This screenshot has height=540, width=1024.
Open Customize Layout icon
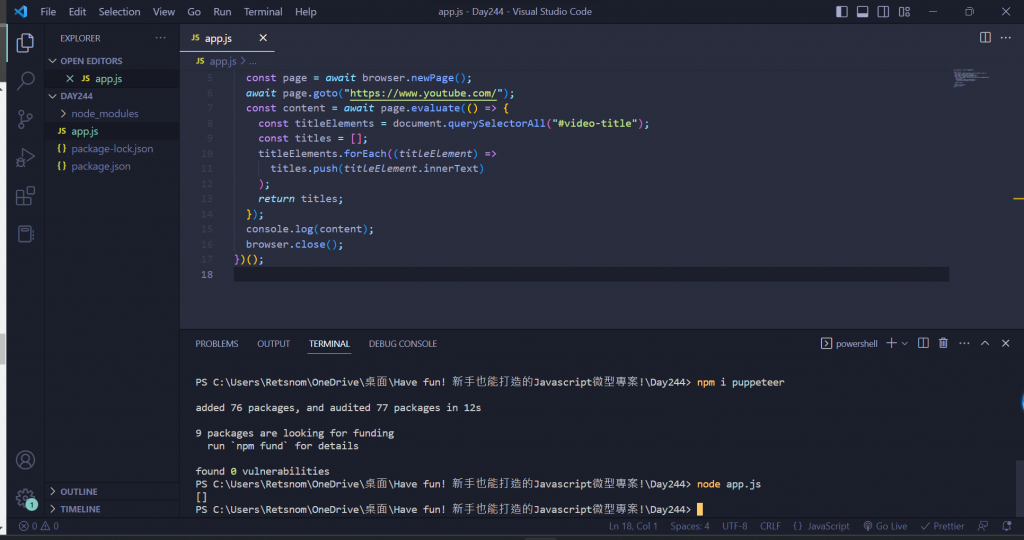[904, 12]
